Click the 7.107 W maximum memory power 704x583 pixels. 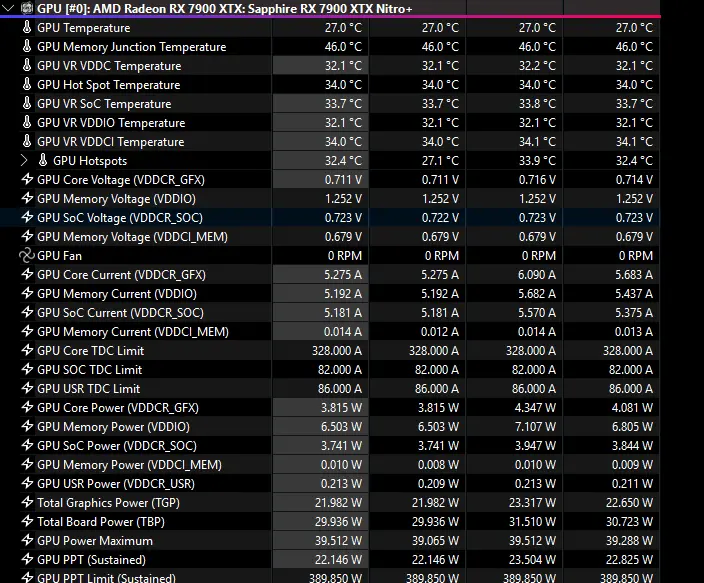(x=515, y=426)
